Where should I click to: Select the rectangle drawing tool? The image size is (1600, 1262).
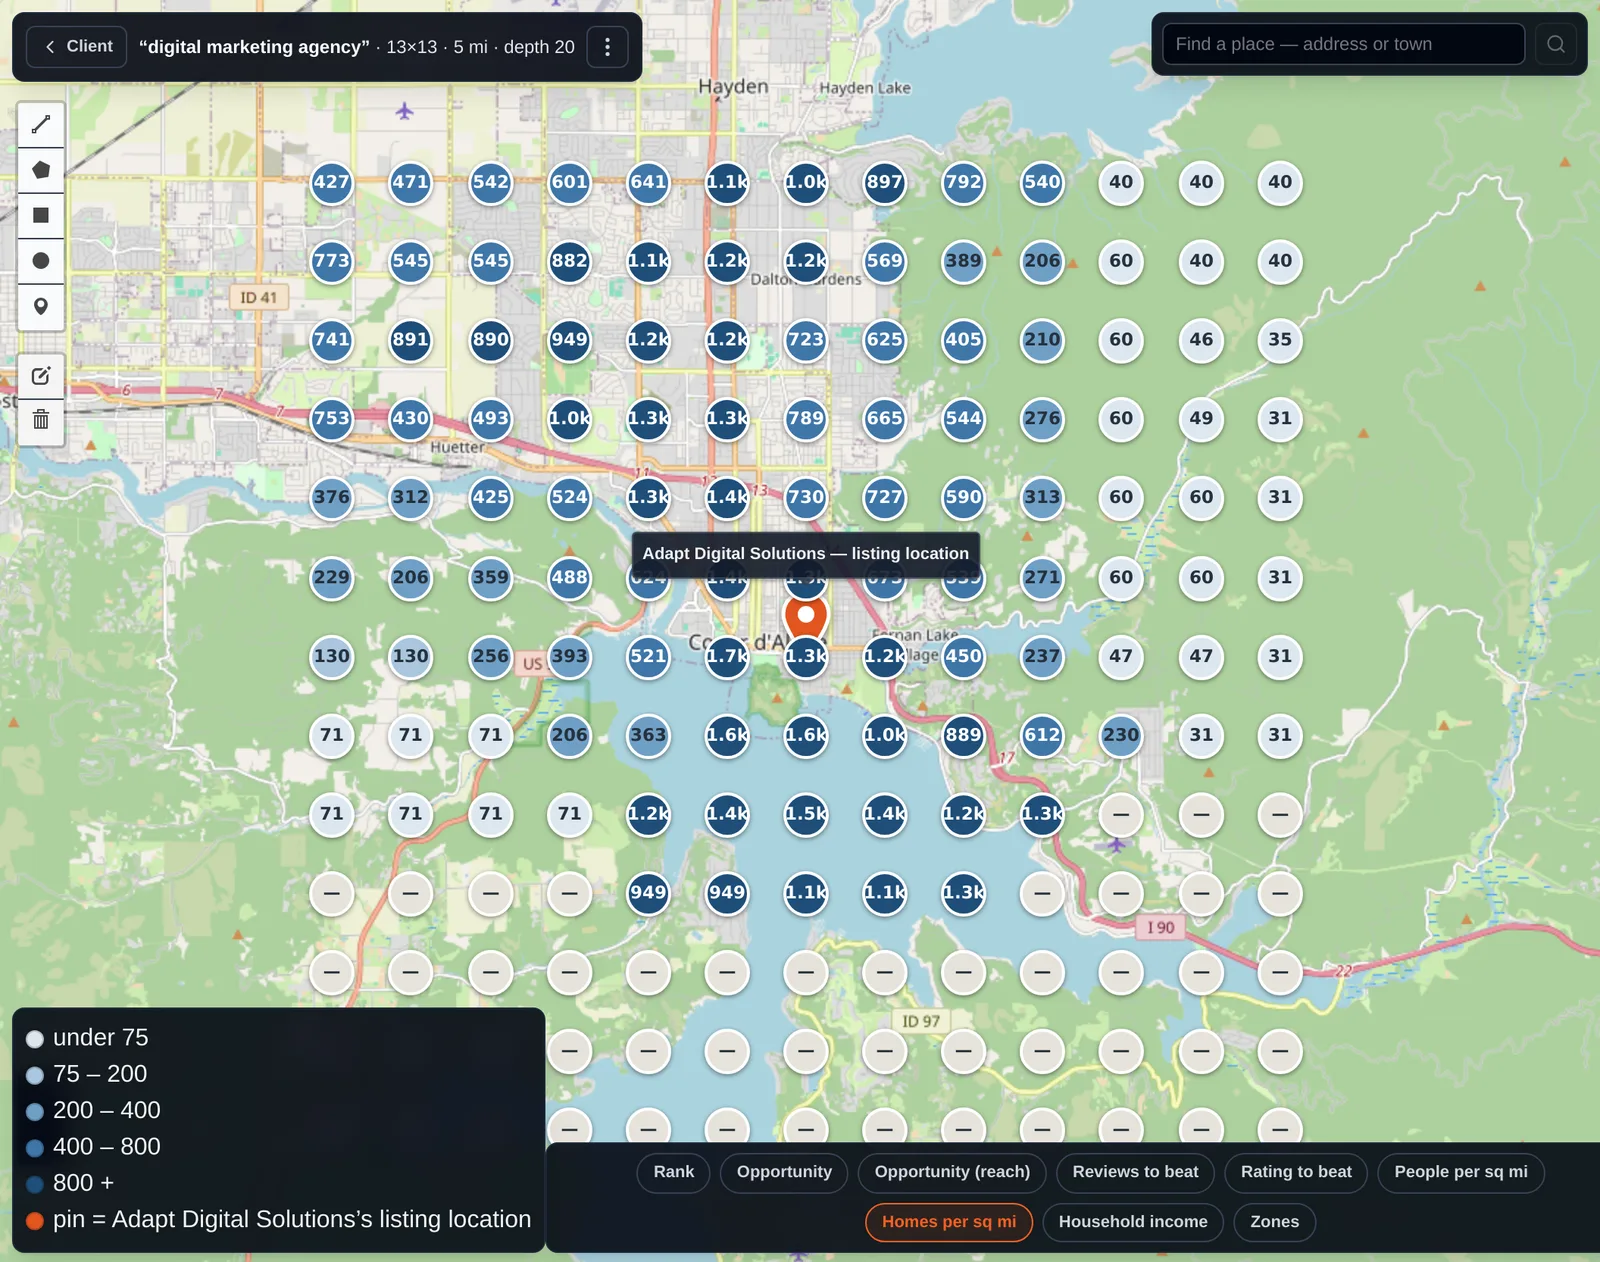click(x=41, y=215)
